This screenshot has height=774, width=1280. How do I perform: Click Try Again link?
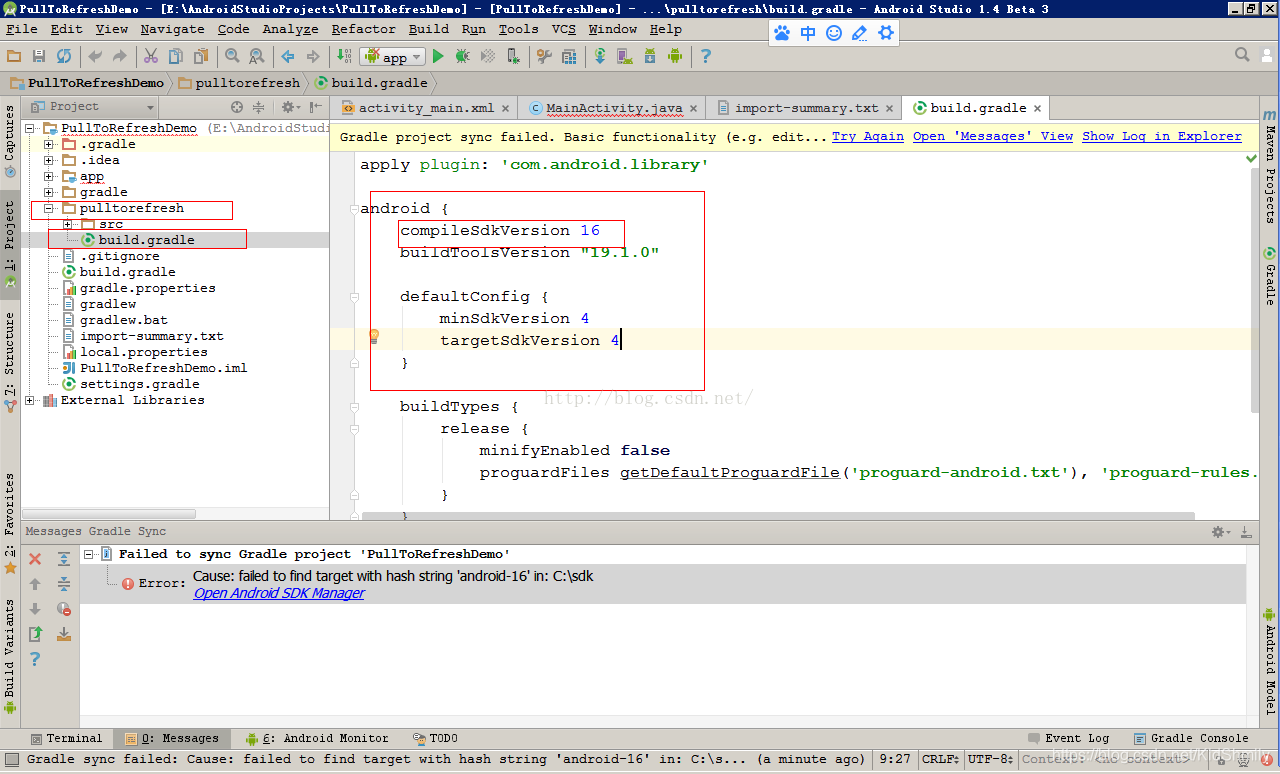[868, 136]
